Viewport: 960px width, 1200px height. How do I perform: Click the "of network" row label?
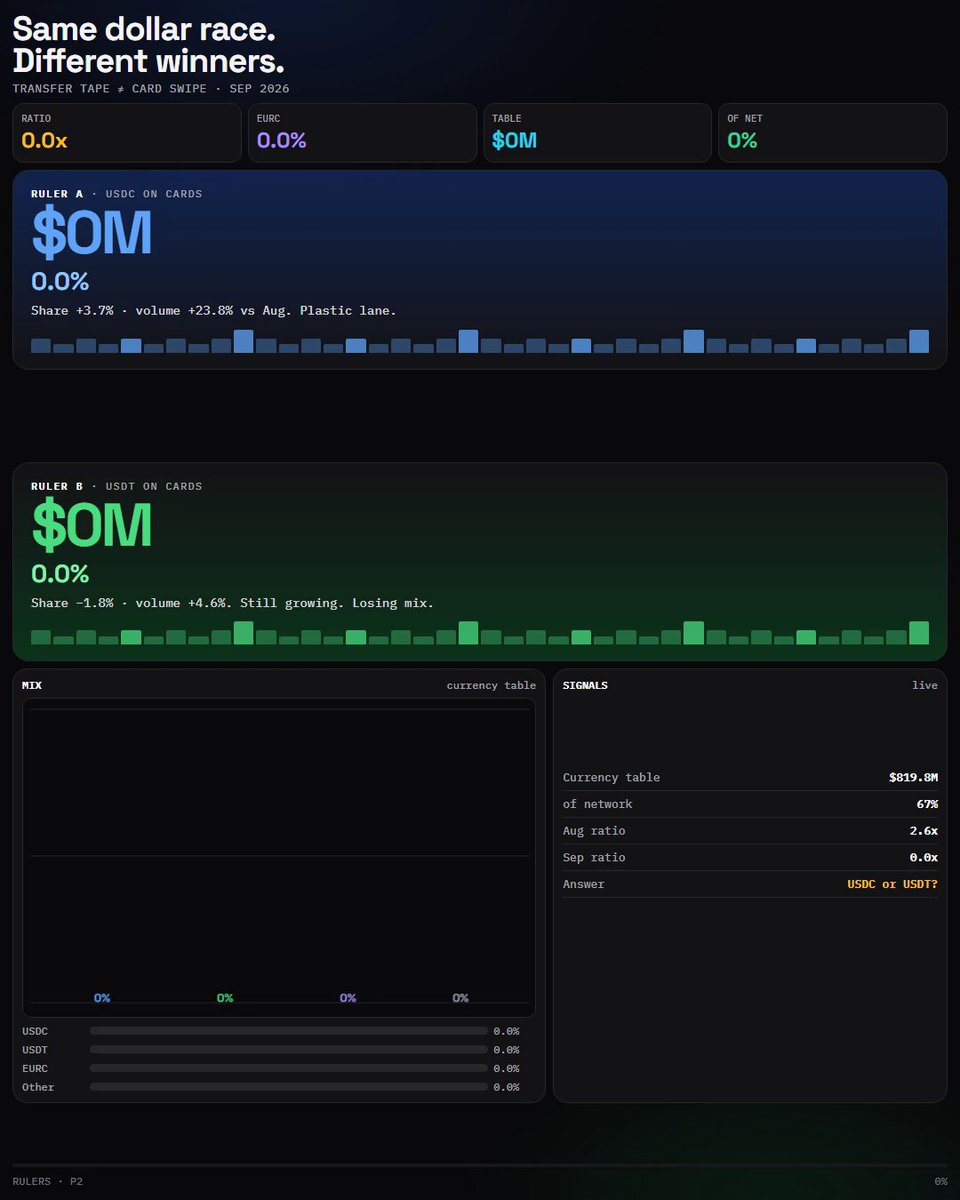[598, 804]
